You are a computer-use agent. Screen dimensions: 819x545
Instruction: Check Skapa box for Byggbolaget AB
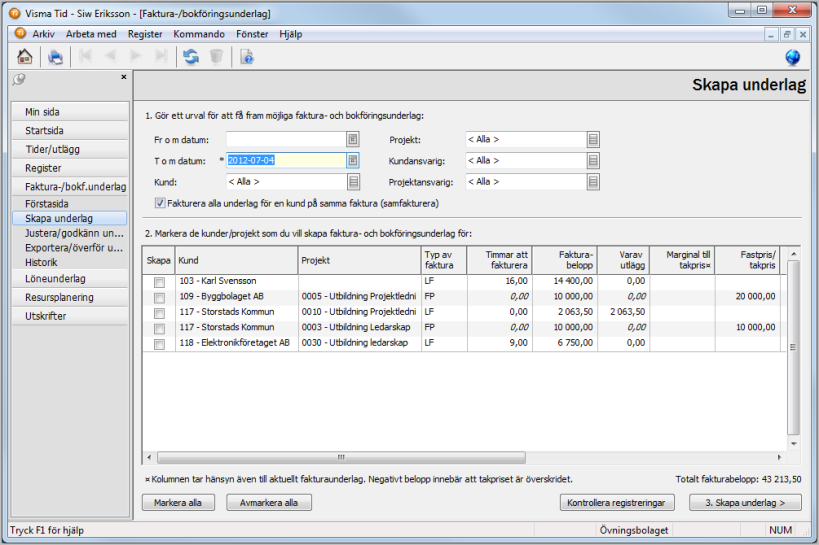pos(159,298)
